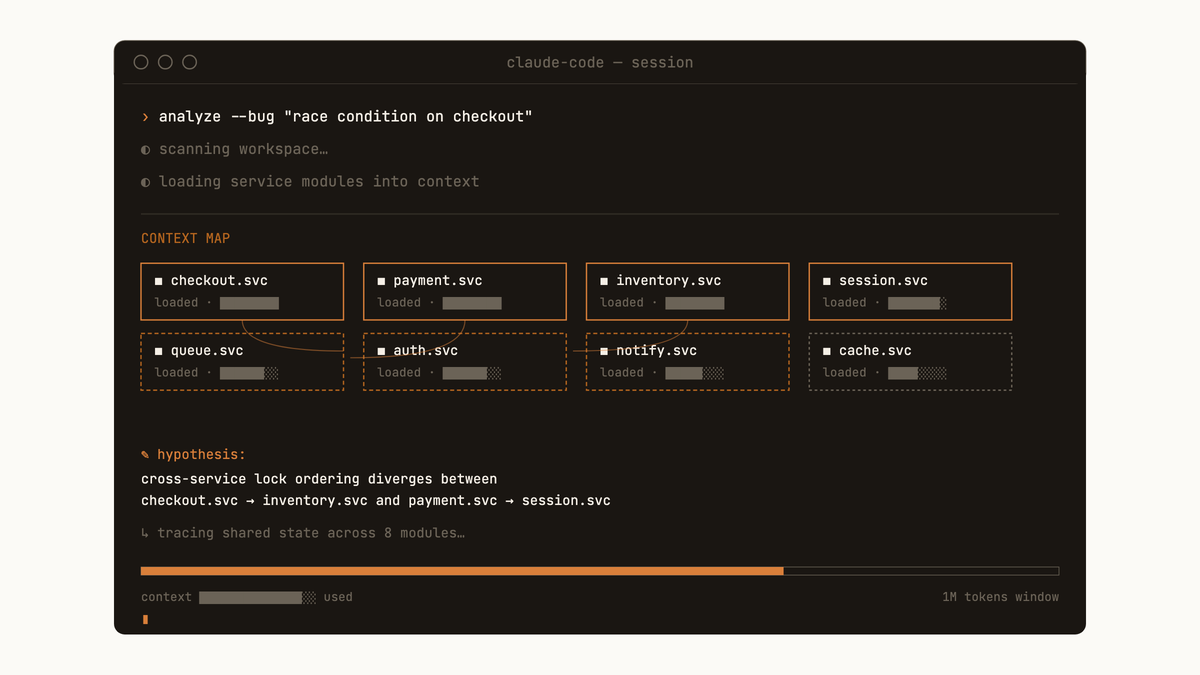Click the 'hypothesis:' label
The height and width of the screenshot is (675, 1200).
coord(201,455)
